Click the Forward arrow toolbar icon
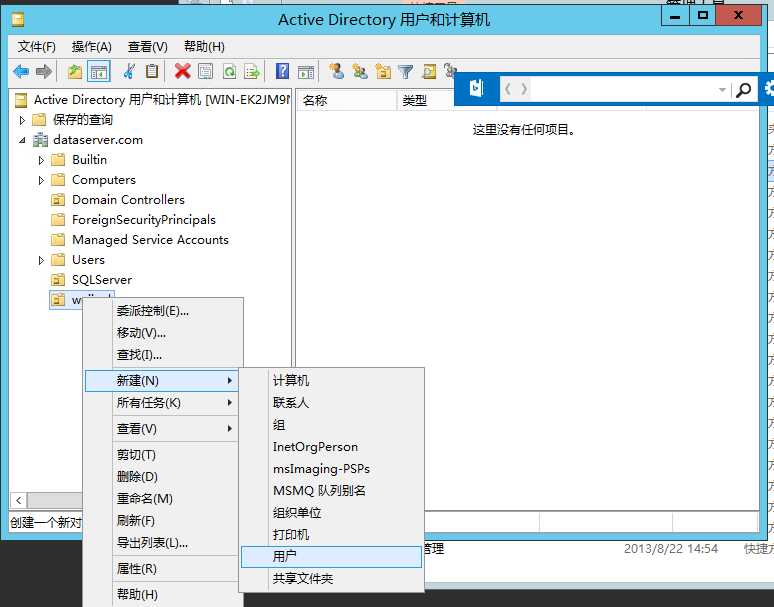Viewport: 774px width, 607px height. pos(44,72)
